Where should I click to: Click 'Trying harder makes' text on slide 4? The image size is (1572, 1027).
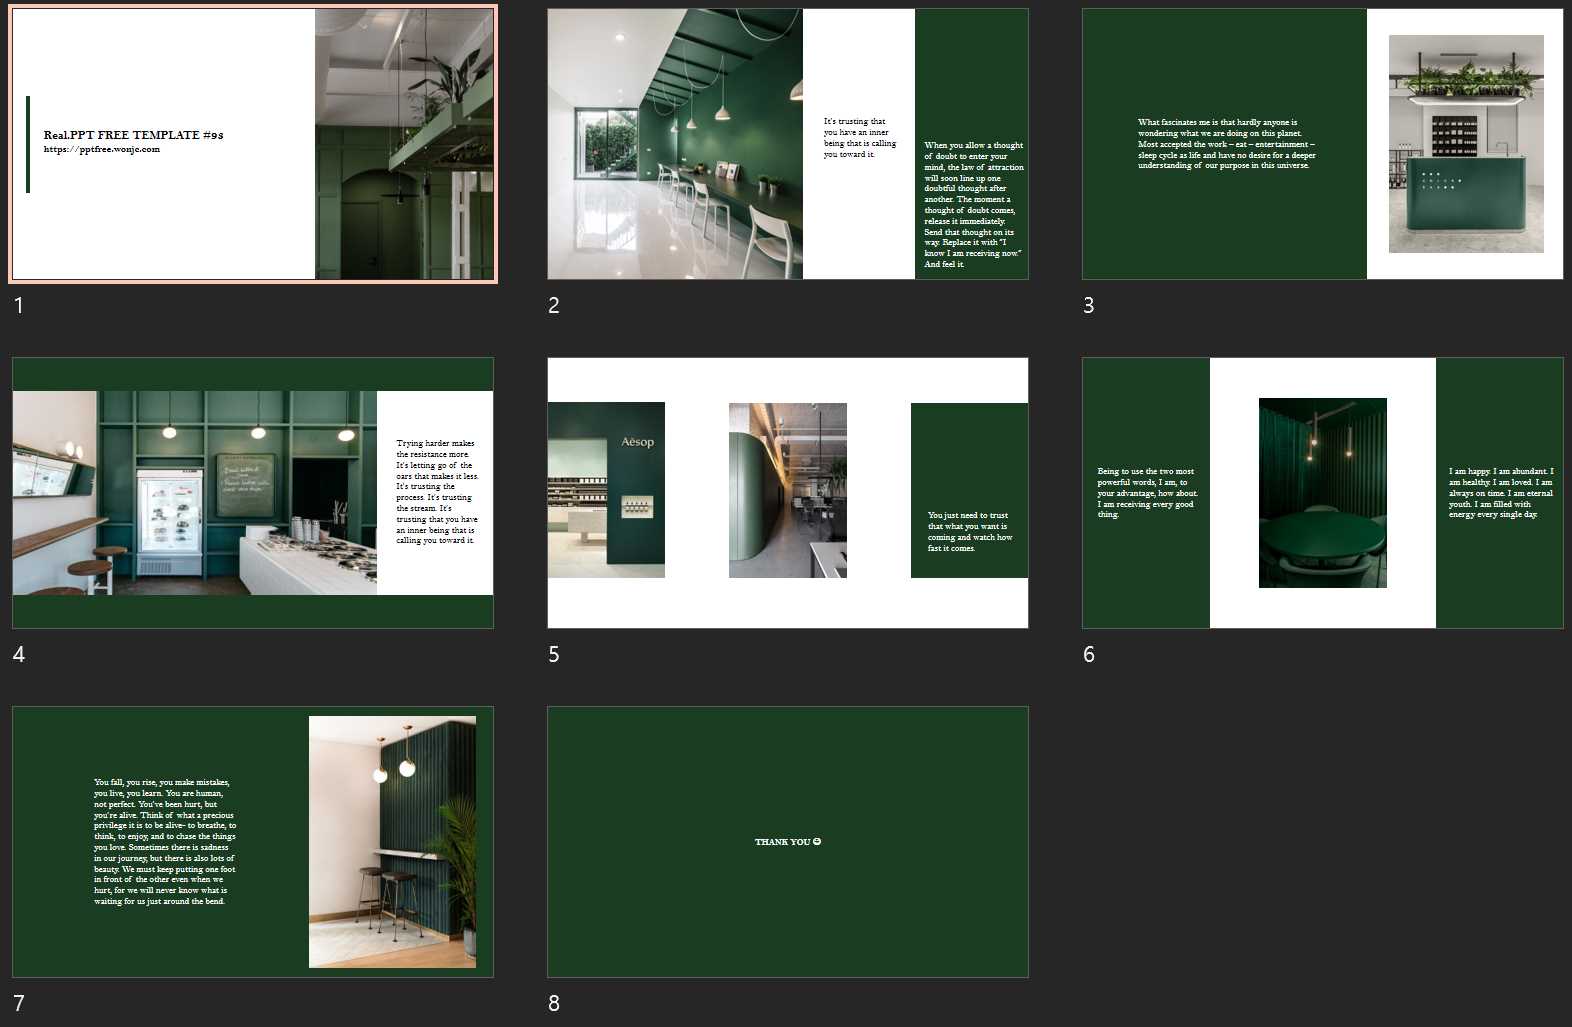437,492
